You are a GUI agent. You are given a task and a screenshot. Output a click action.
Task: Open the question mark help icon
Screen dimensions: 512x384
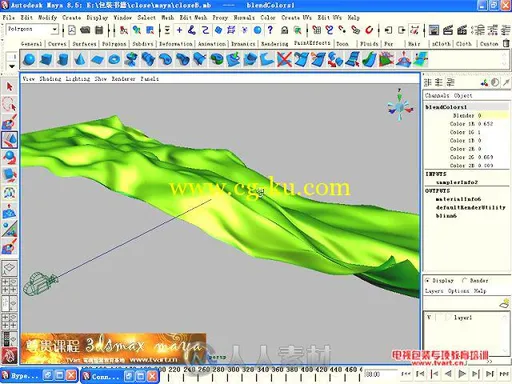point(270,30)
